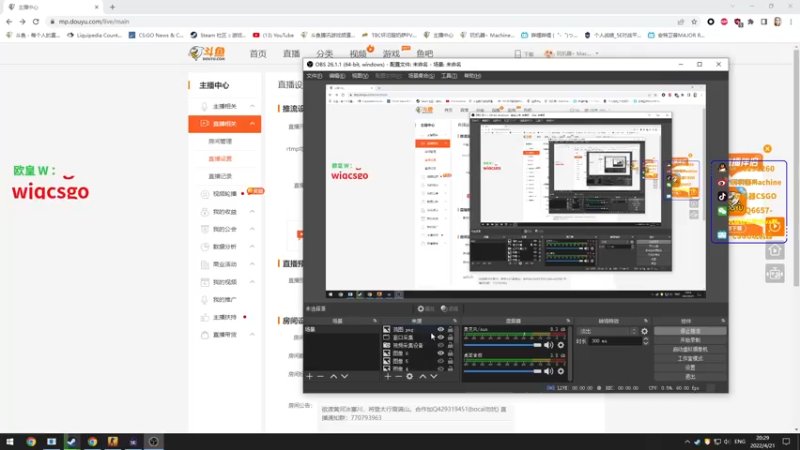The image size is (800, 450).
Task: Open the View menu in OBS
Action: 360,76
